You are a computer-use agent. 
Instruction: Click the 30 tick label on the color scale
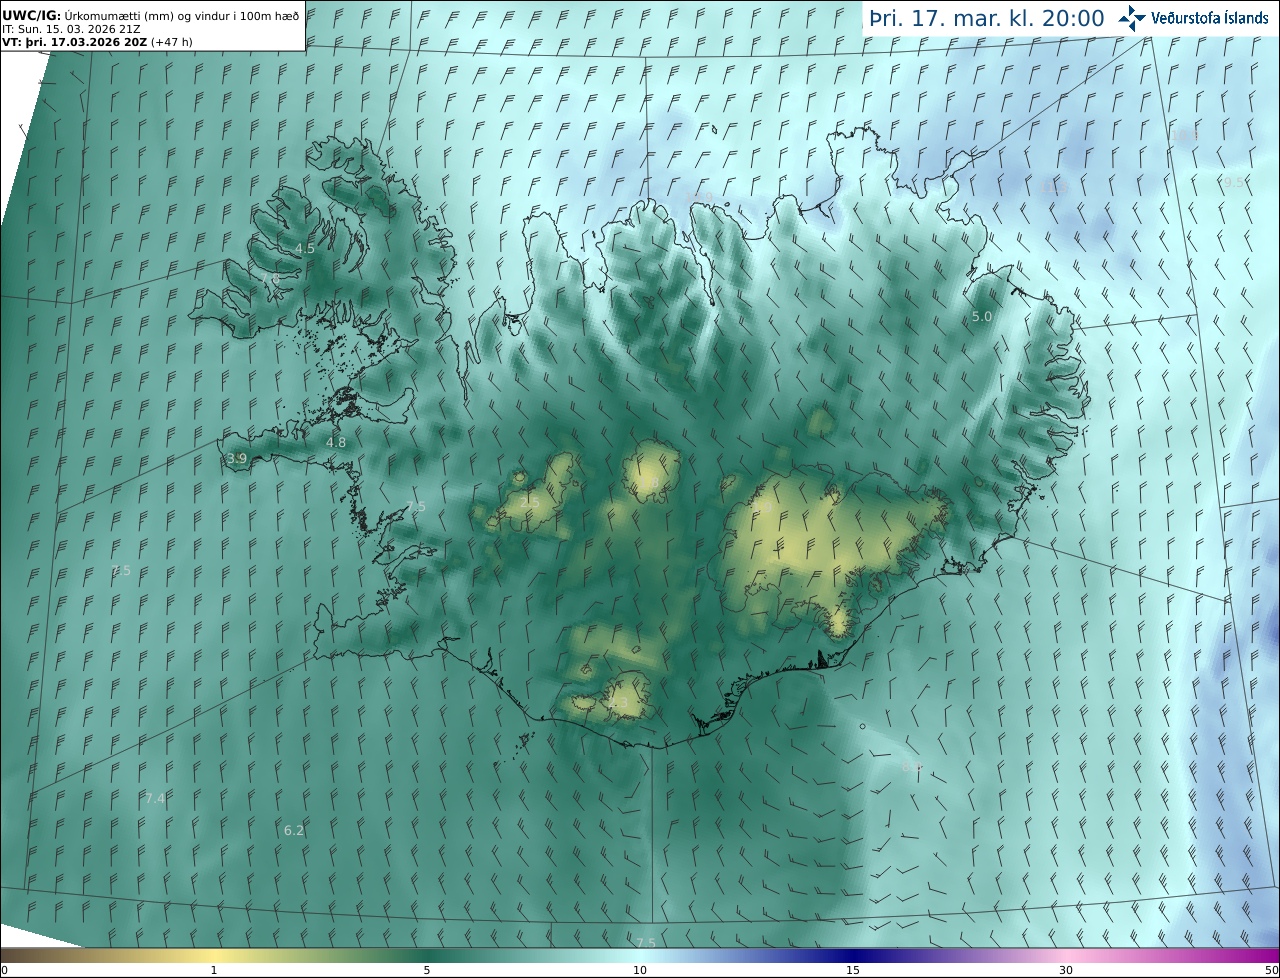[x=1066, y=970]
